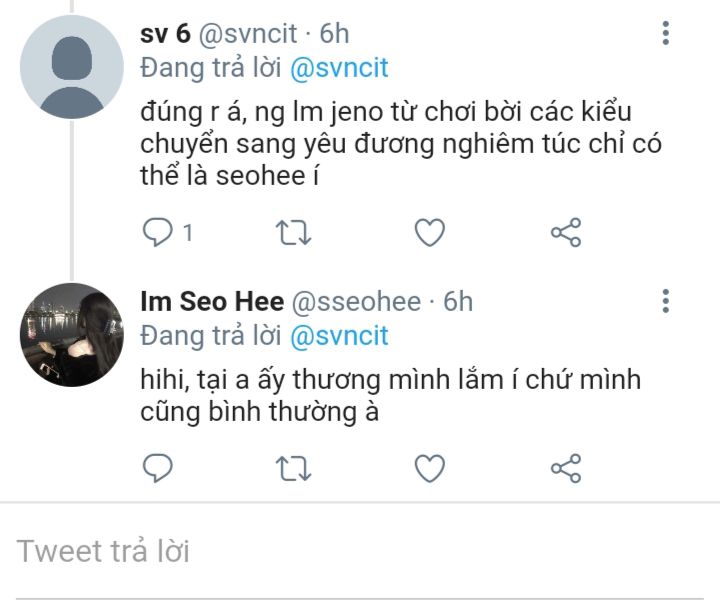Share the sv 6 tweet

click(566, 232)
